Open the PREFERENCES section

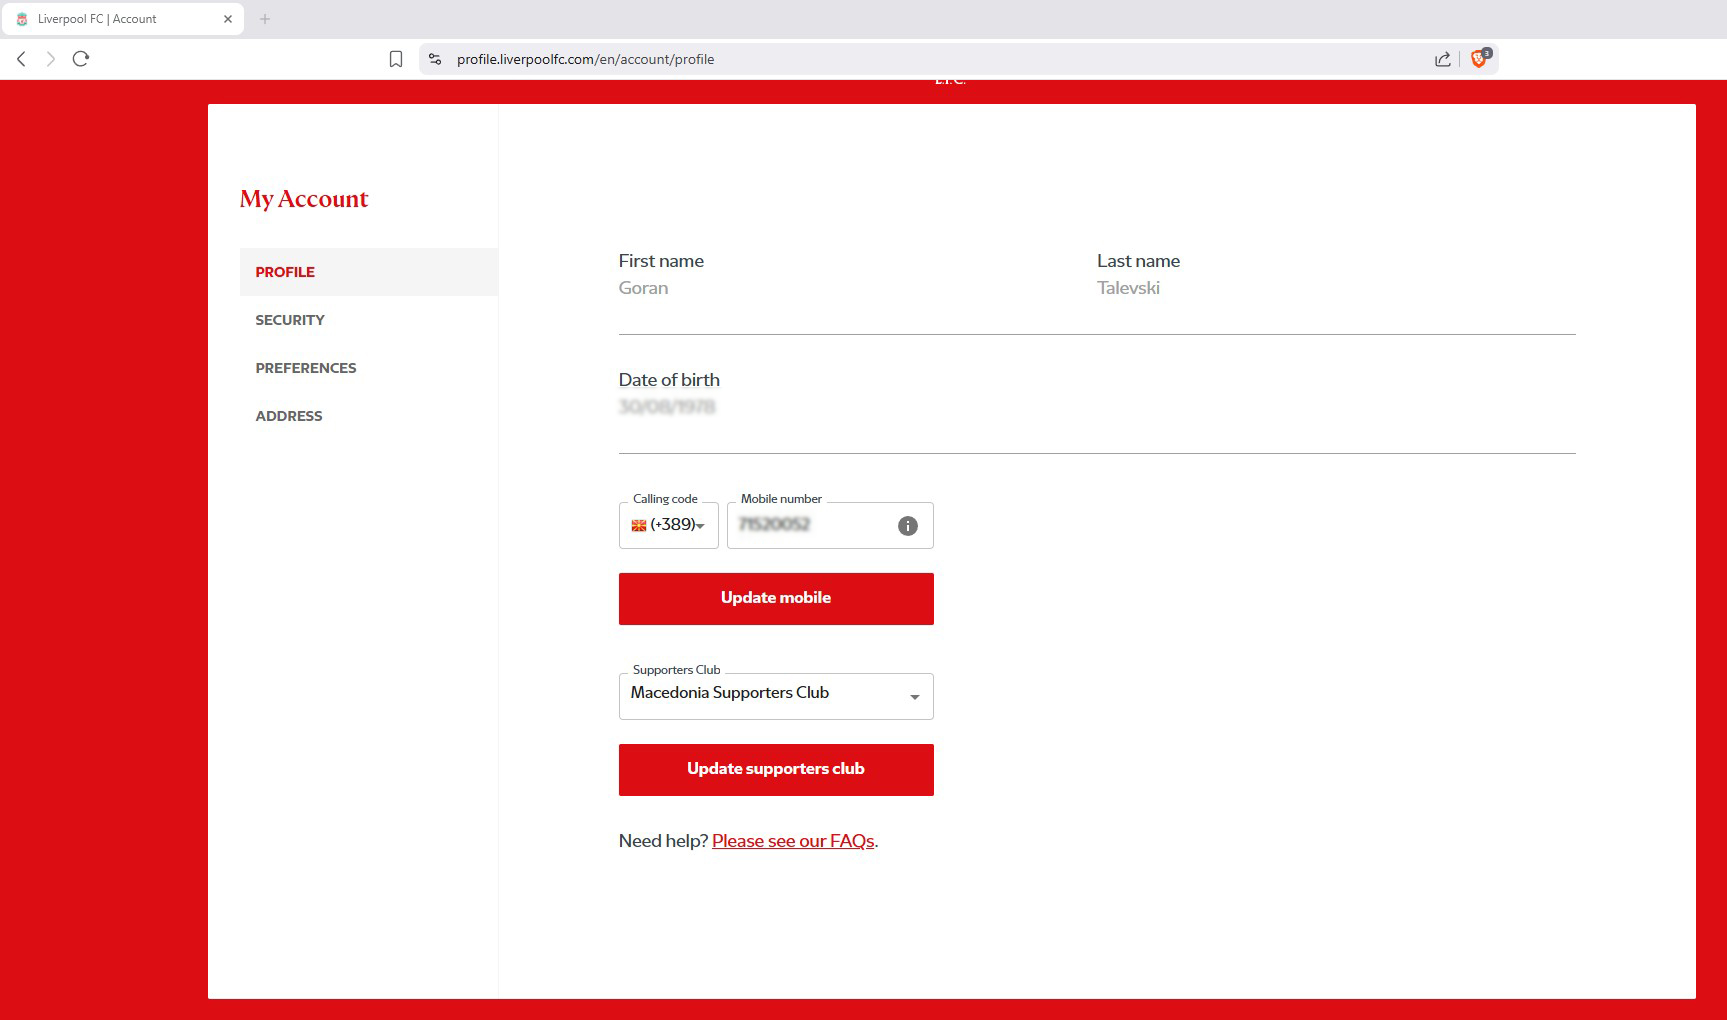(306, 368)
